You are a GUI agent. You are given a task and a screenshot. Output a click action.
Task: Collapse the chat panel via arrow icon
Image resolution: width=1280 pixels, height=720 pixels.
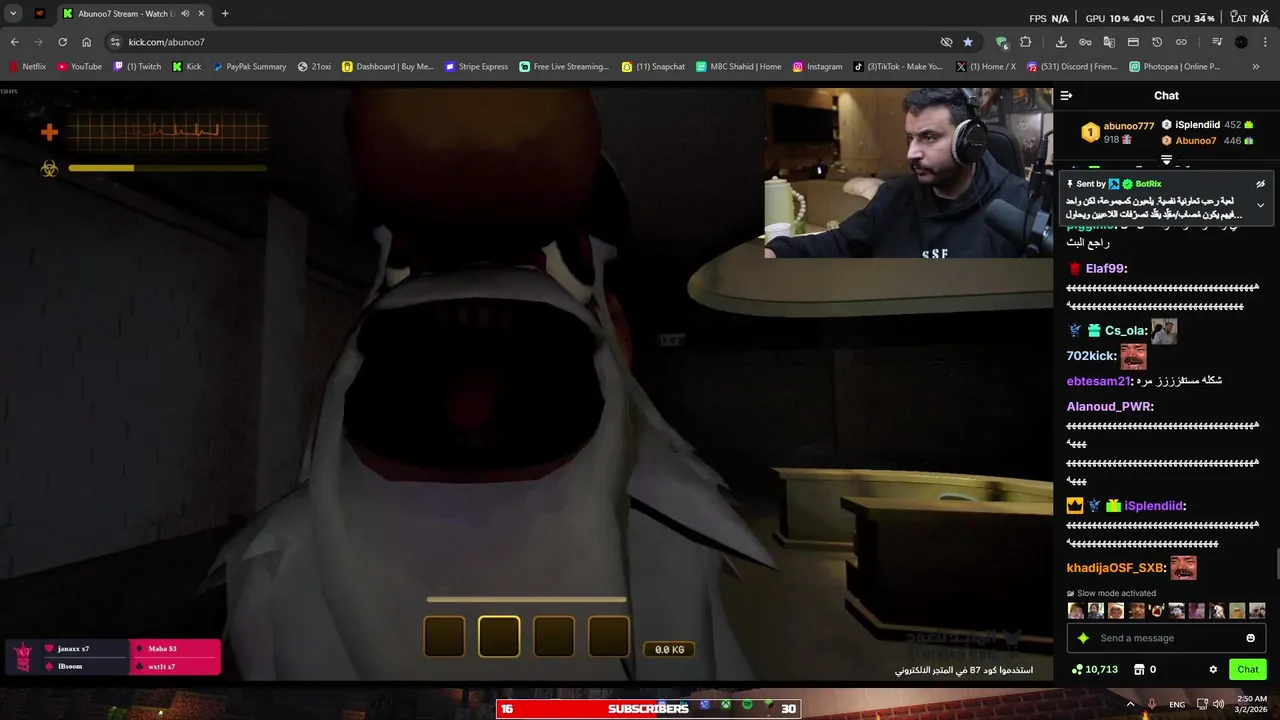[x=1066, y=96]
